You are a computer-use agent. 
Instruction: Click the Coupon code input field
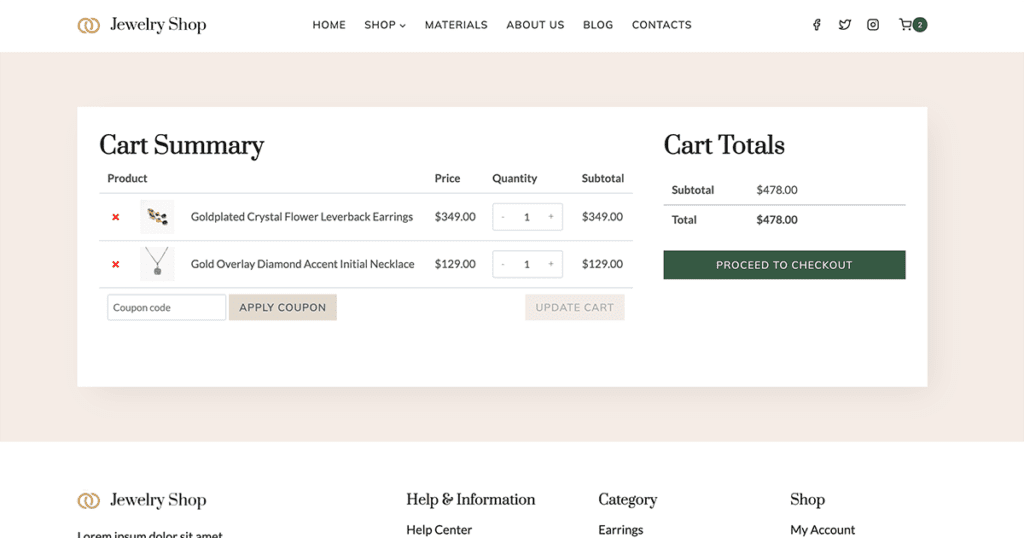166,308
